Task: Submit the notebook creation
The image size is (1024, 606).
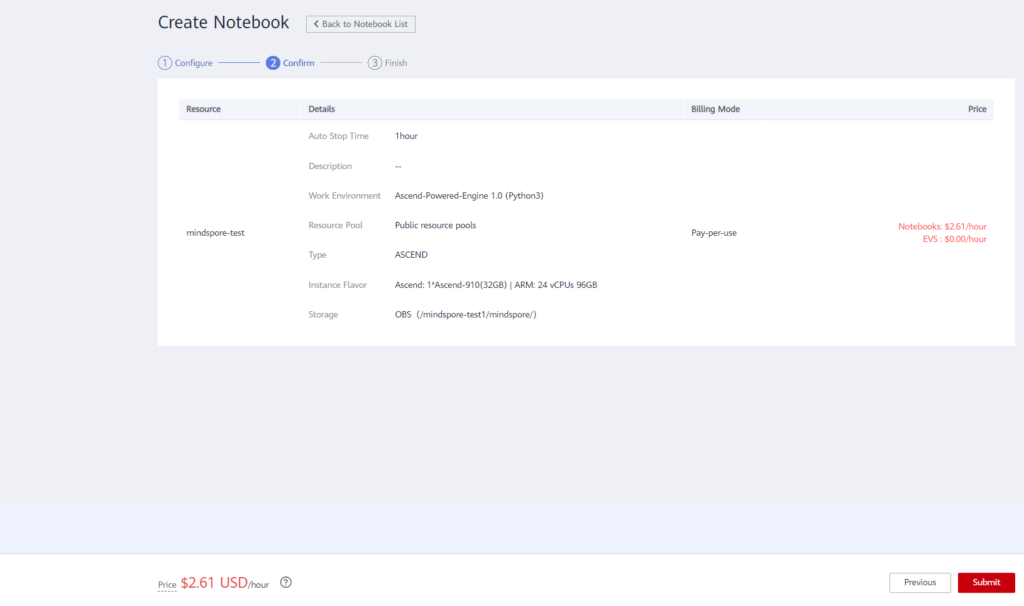Action: click(986, 582)
